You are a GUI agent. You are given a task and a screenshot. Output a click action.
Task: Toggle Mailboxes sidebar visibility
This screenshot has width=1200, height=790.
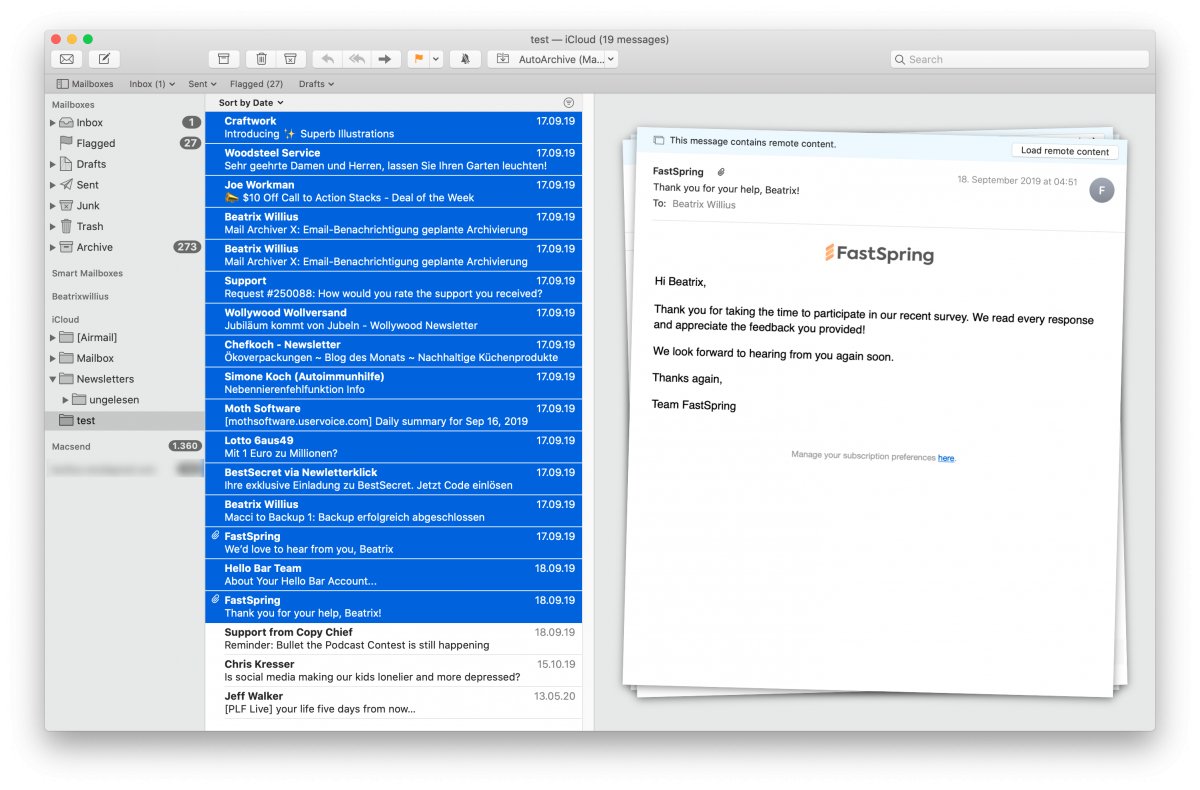pyautogui.click(x=85, y=84)
